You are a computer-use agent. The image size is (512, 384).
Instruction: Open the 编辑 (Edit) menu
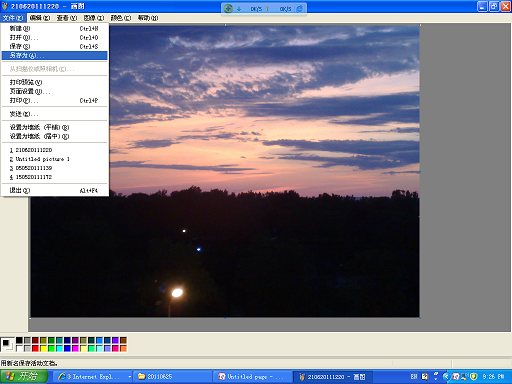pos(40,18)
